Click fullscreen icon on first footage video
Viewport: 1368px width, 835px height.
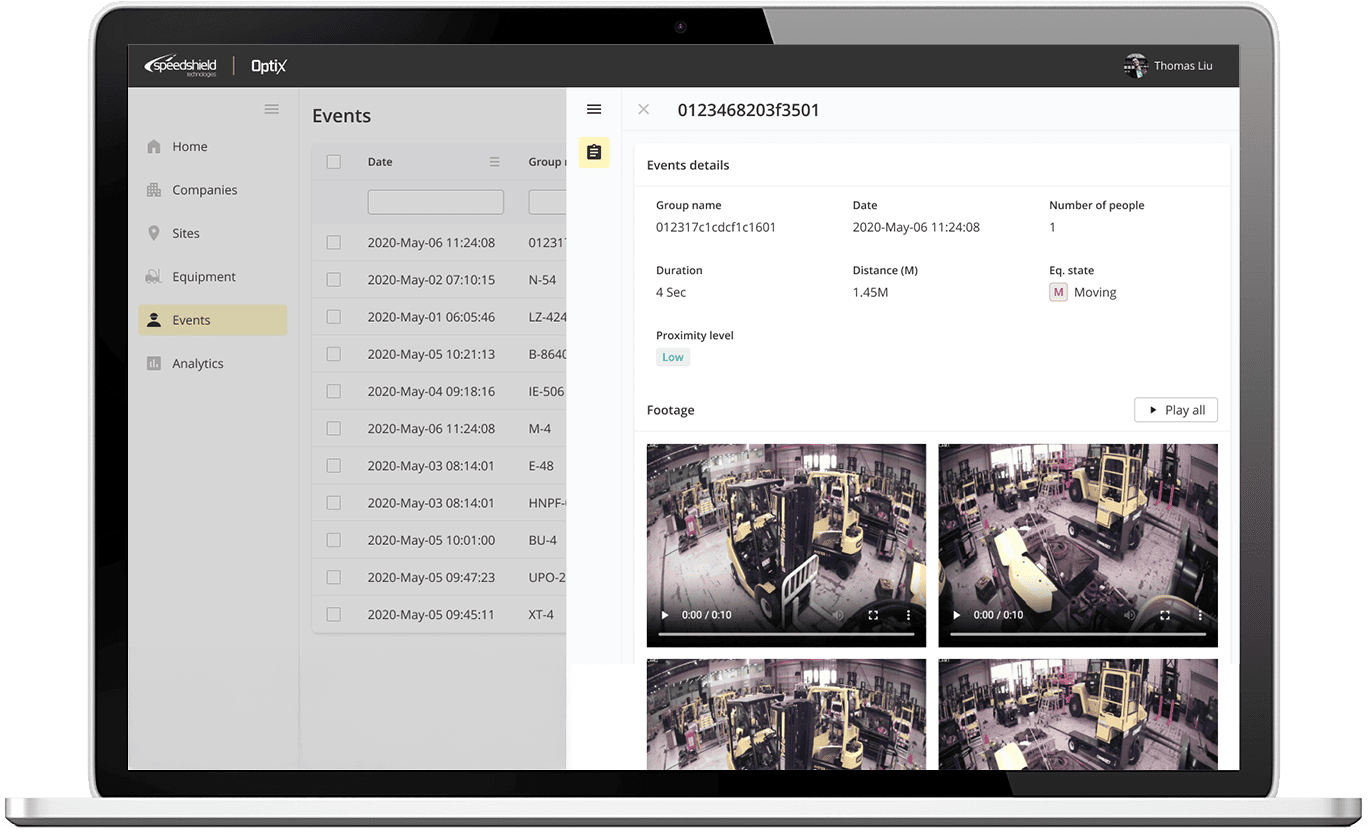(x=873, y=615)
